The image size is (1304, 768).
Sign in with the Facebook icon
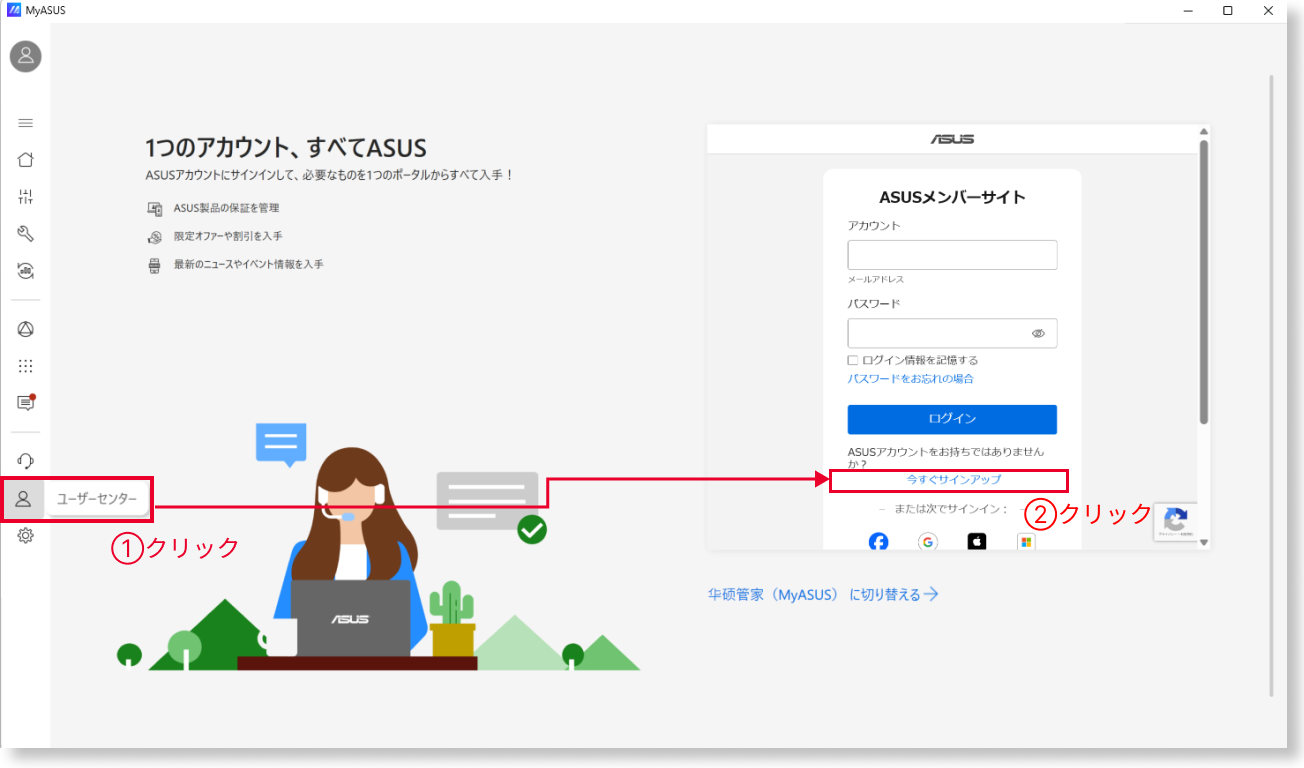tap(878, 542)
